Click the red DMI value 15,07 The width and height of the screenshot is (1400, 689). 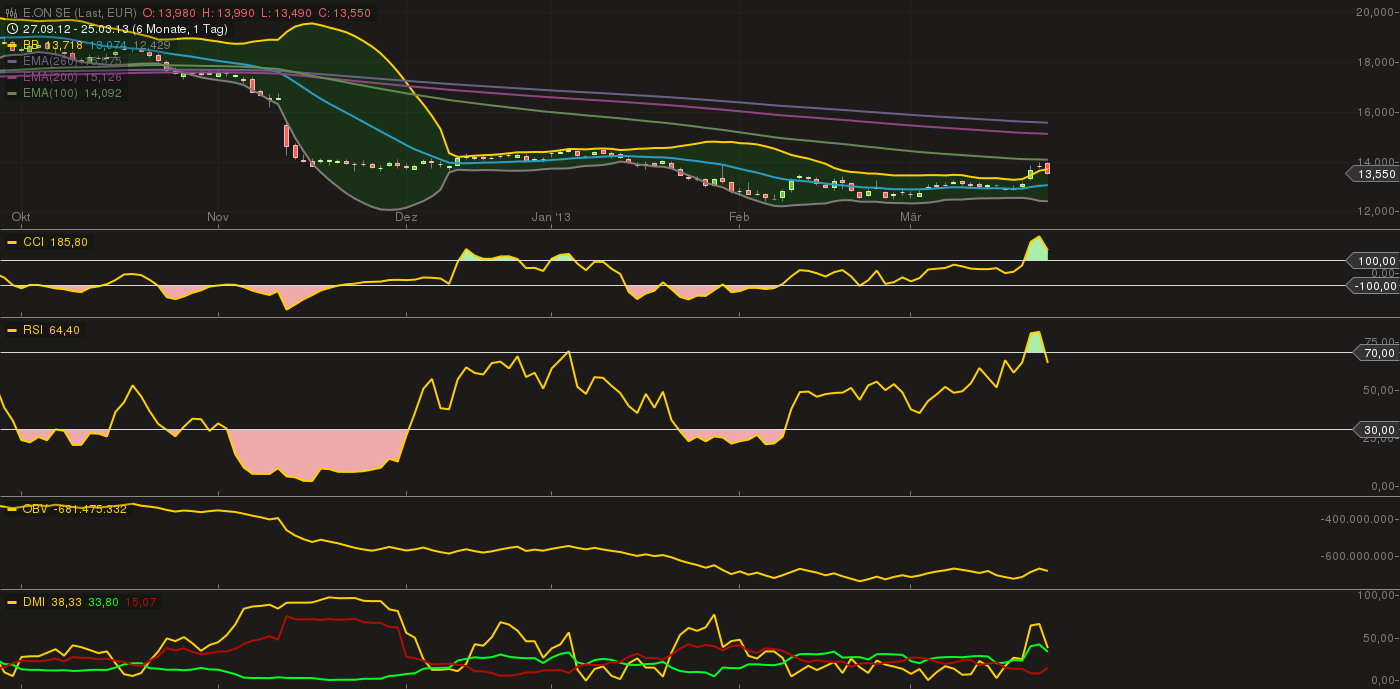click(x=141, y=602)
